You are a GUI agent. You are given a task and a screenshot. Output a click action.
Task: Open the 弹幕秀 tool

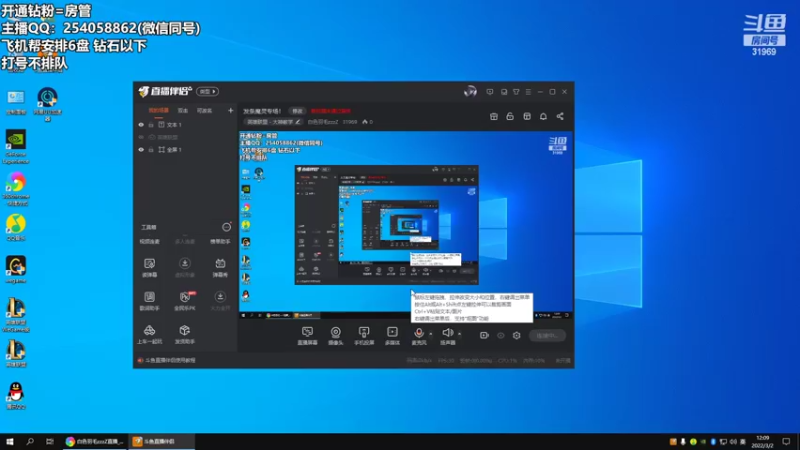(220, 267)
